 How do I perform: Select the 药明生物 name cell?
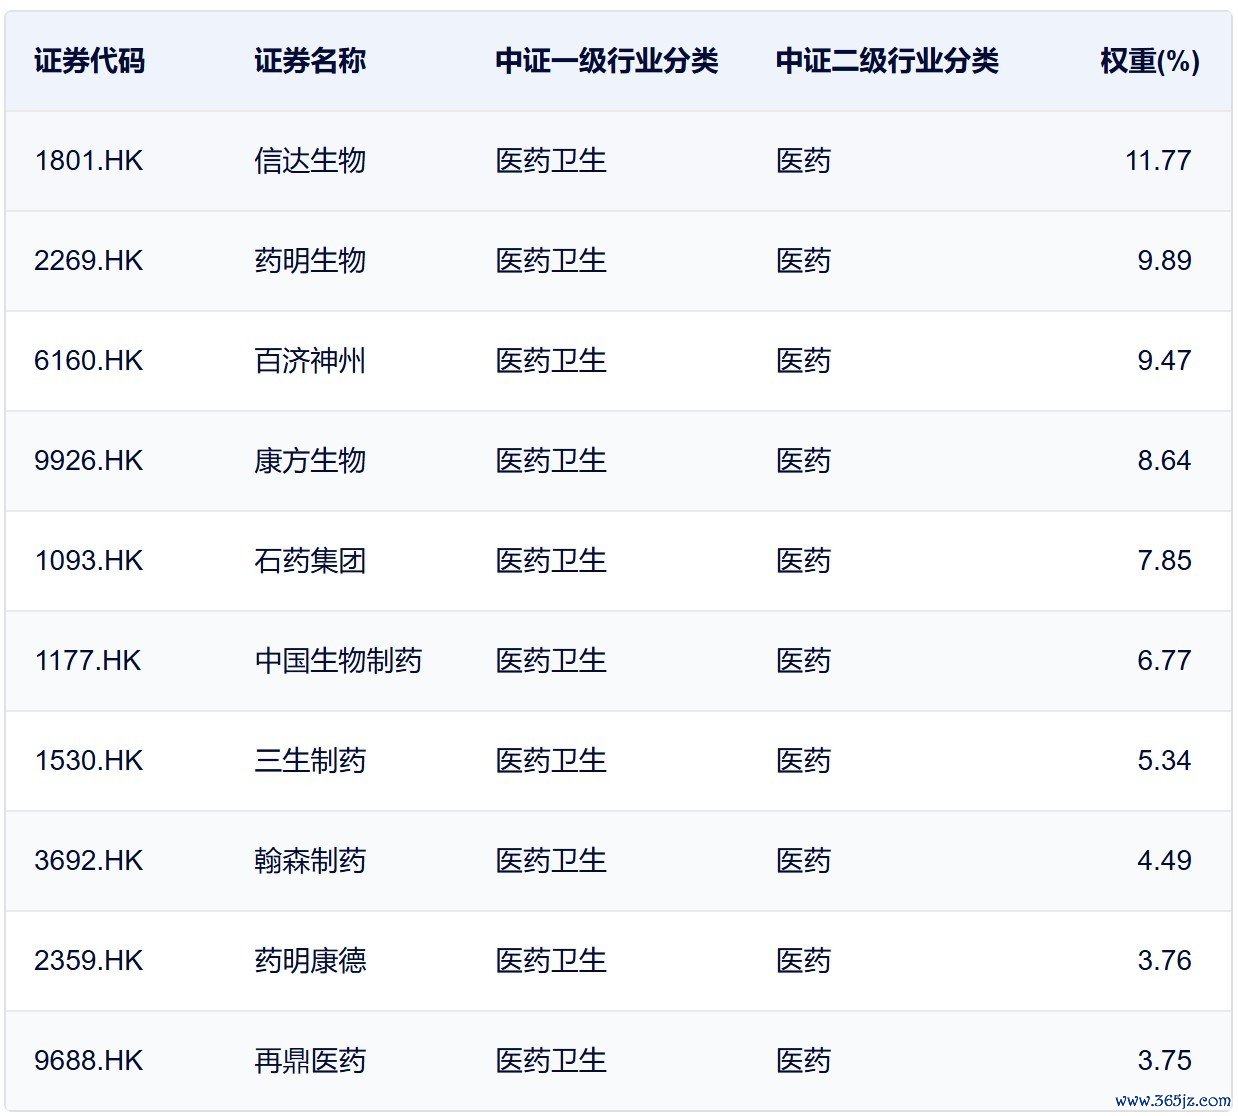[x=310, y=261]
